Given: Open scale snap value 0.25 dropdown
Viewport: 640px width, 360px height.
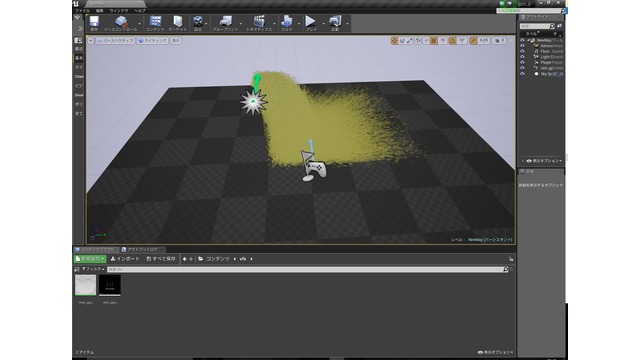Looking at the screenshot, I should pyautogui.click(x=484, y=40).
